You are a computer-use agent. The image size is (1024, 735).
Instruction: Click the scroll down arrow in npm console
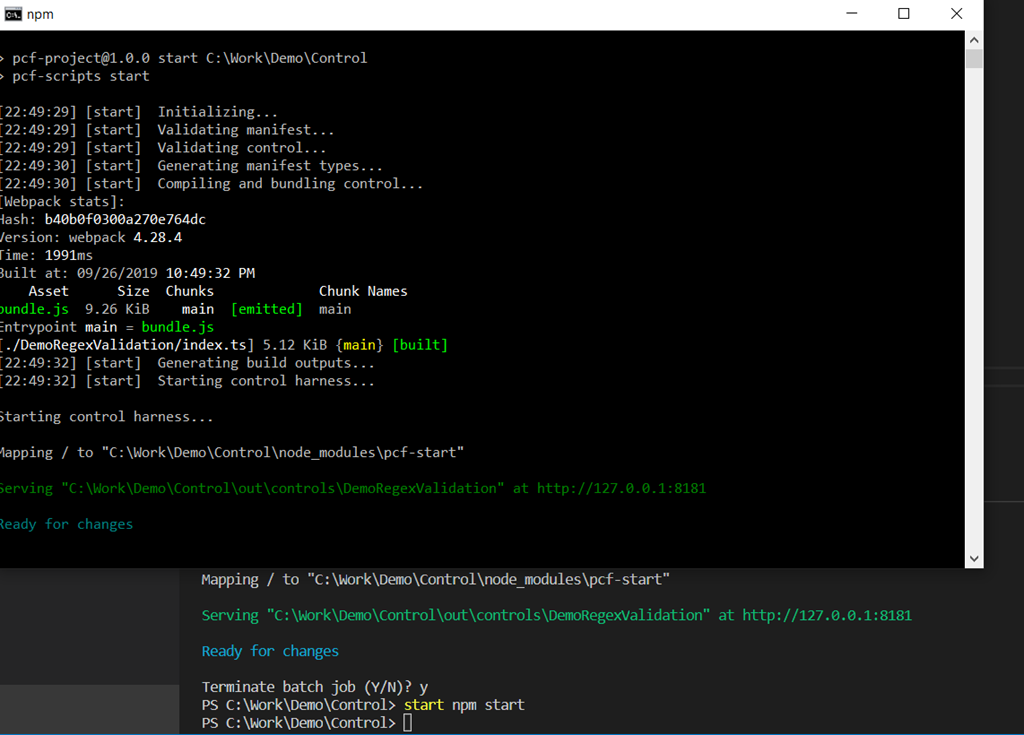(x=974, y=559)
